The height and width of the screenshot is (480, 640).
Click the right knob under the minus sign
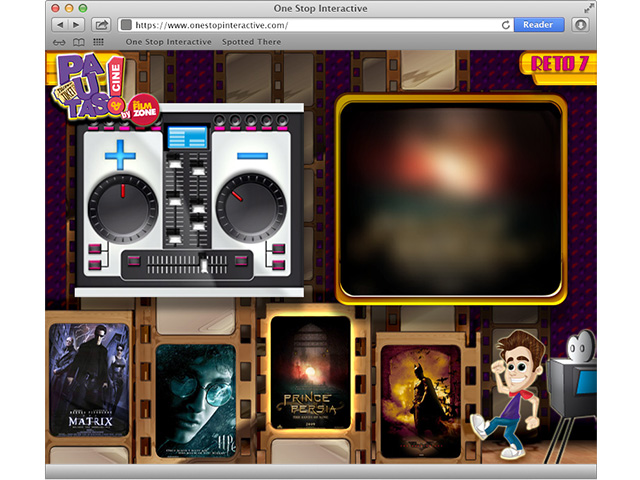251,208
